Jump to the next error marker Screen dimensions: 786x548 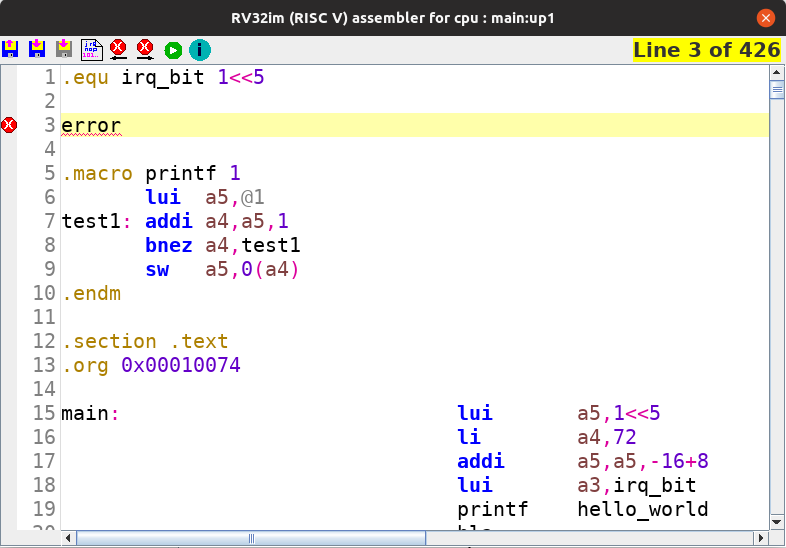(x=145, y=50)
